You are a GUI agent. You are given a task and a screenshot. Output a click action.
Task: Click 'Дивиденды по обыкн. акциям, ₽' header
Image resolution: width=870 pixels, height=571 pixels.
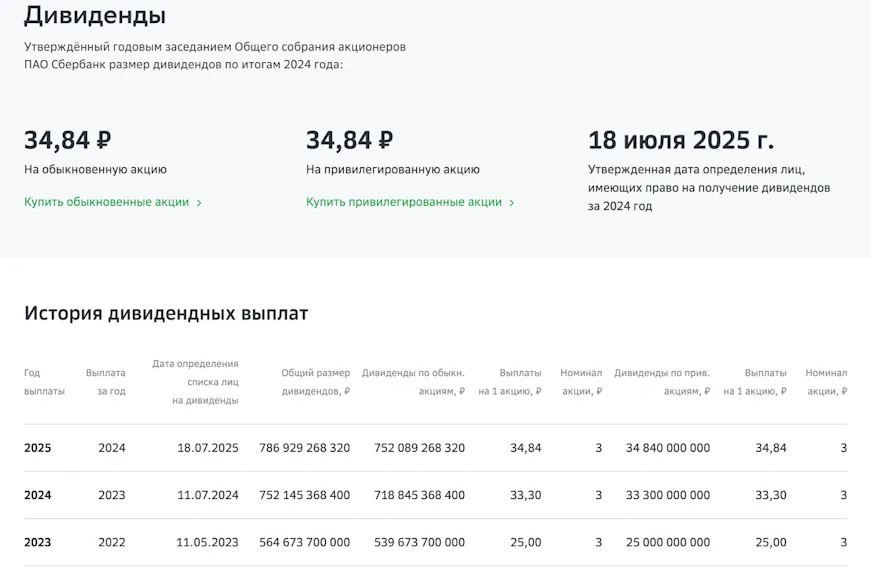(x=413, y=382)
